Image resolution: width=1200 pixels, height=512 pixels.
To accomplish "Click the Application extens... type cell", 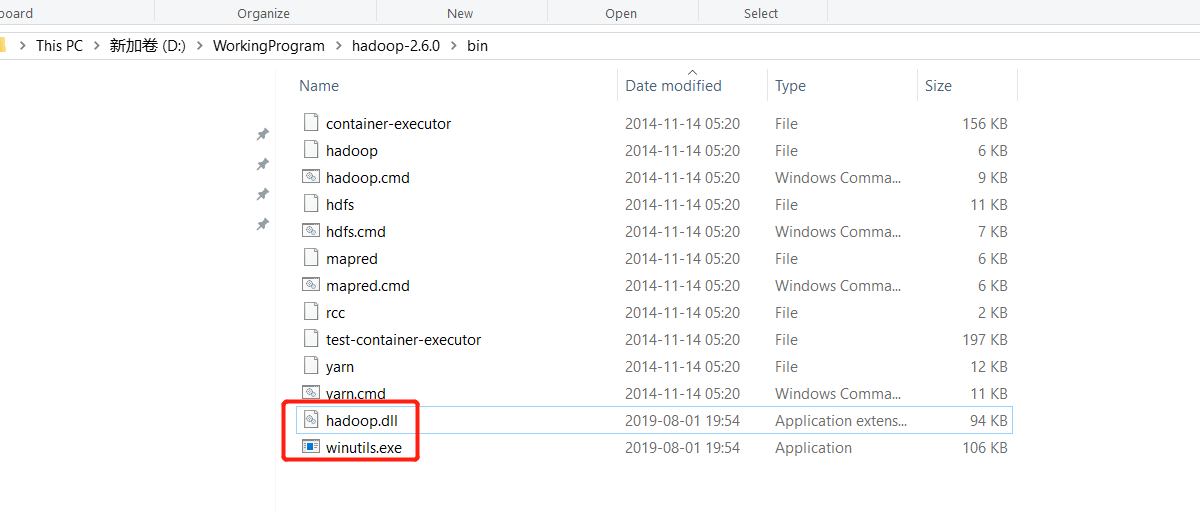I will 841,421.
